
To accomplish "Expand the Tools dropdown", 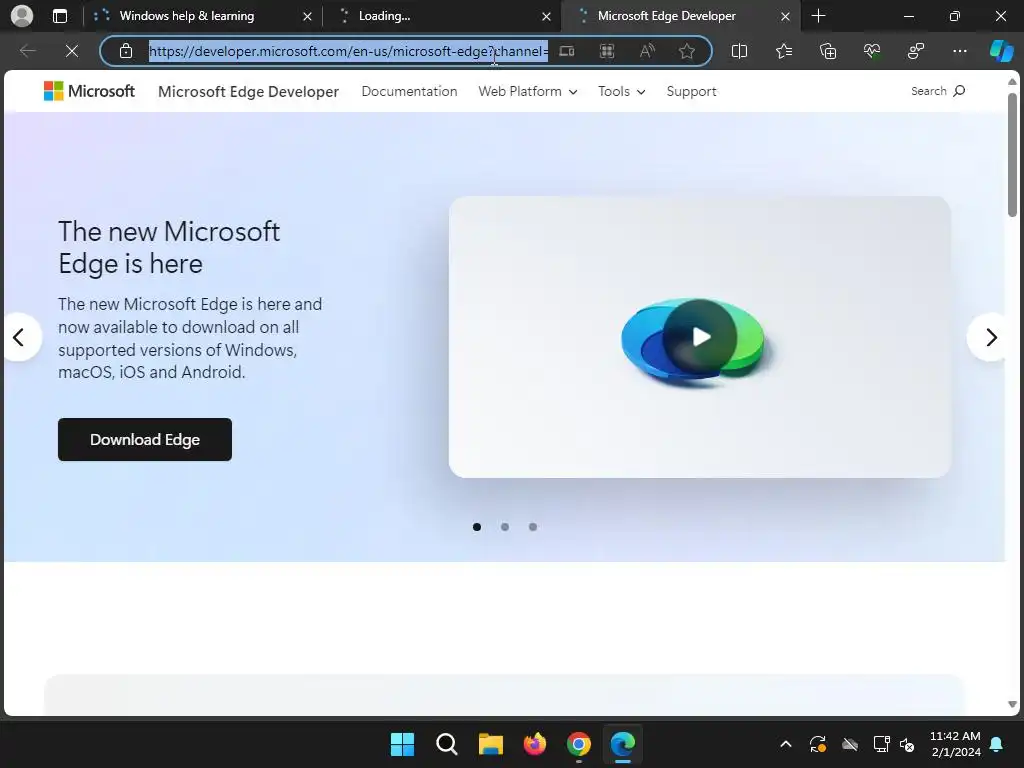I will click(x=622, y=91).
